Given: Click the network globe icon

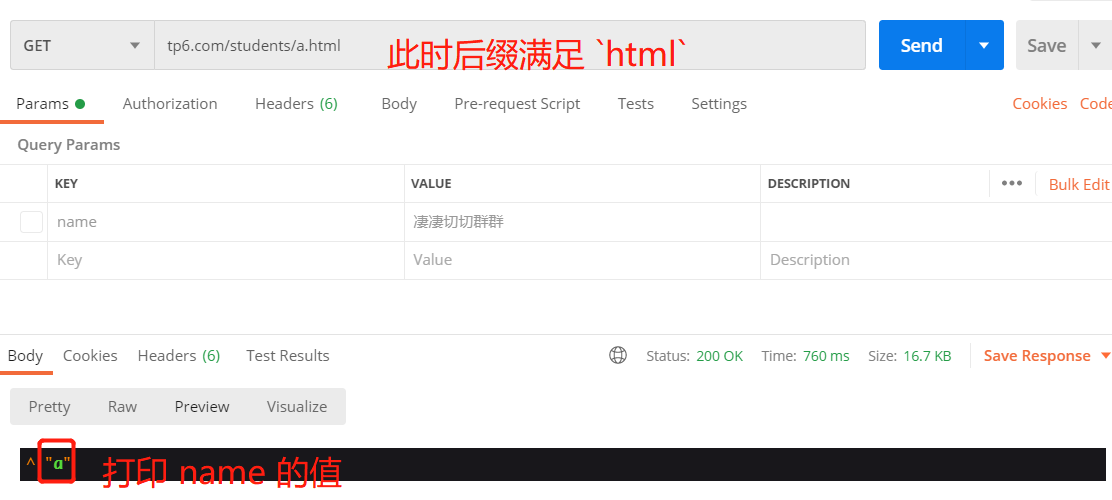Looking at the screenshot, I should coord(618,355).
